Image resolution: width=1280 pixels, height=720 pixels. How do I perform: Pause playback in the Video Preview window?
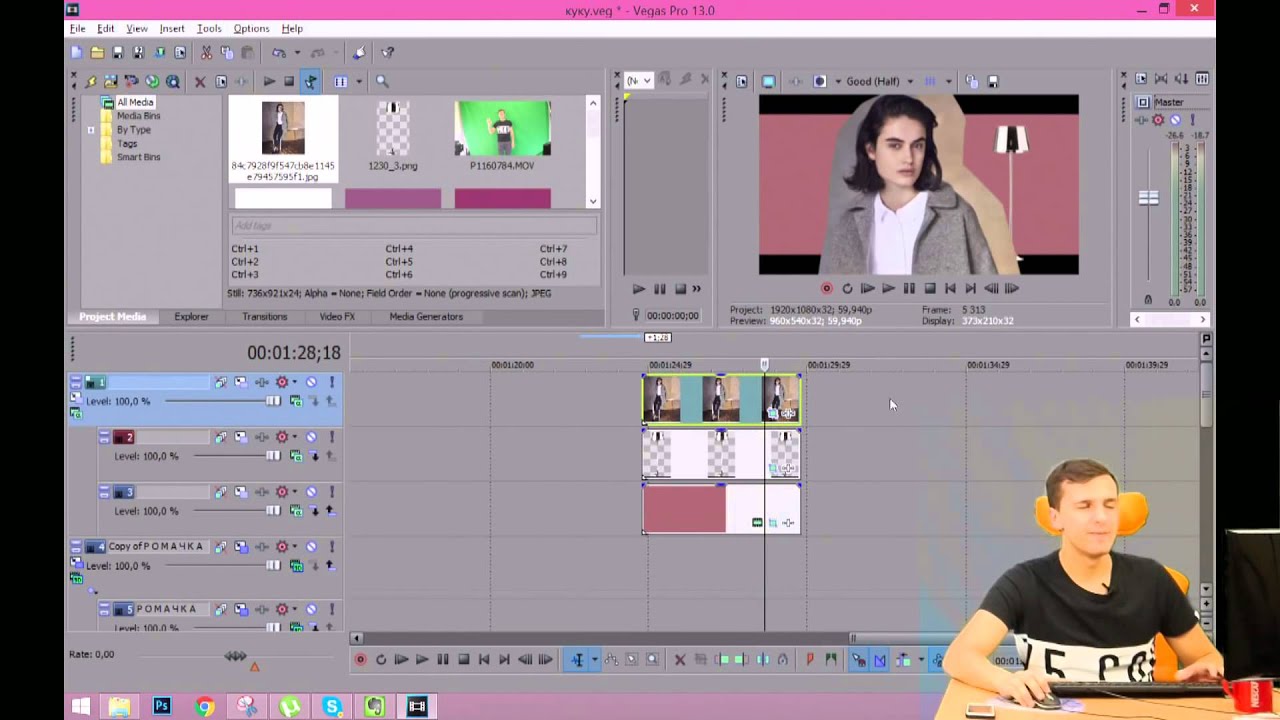pos(909,288)
